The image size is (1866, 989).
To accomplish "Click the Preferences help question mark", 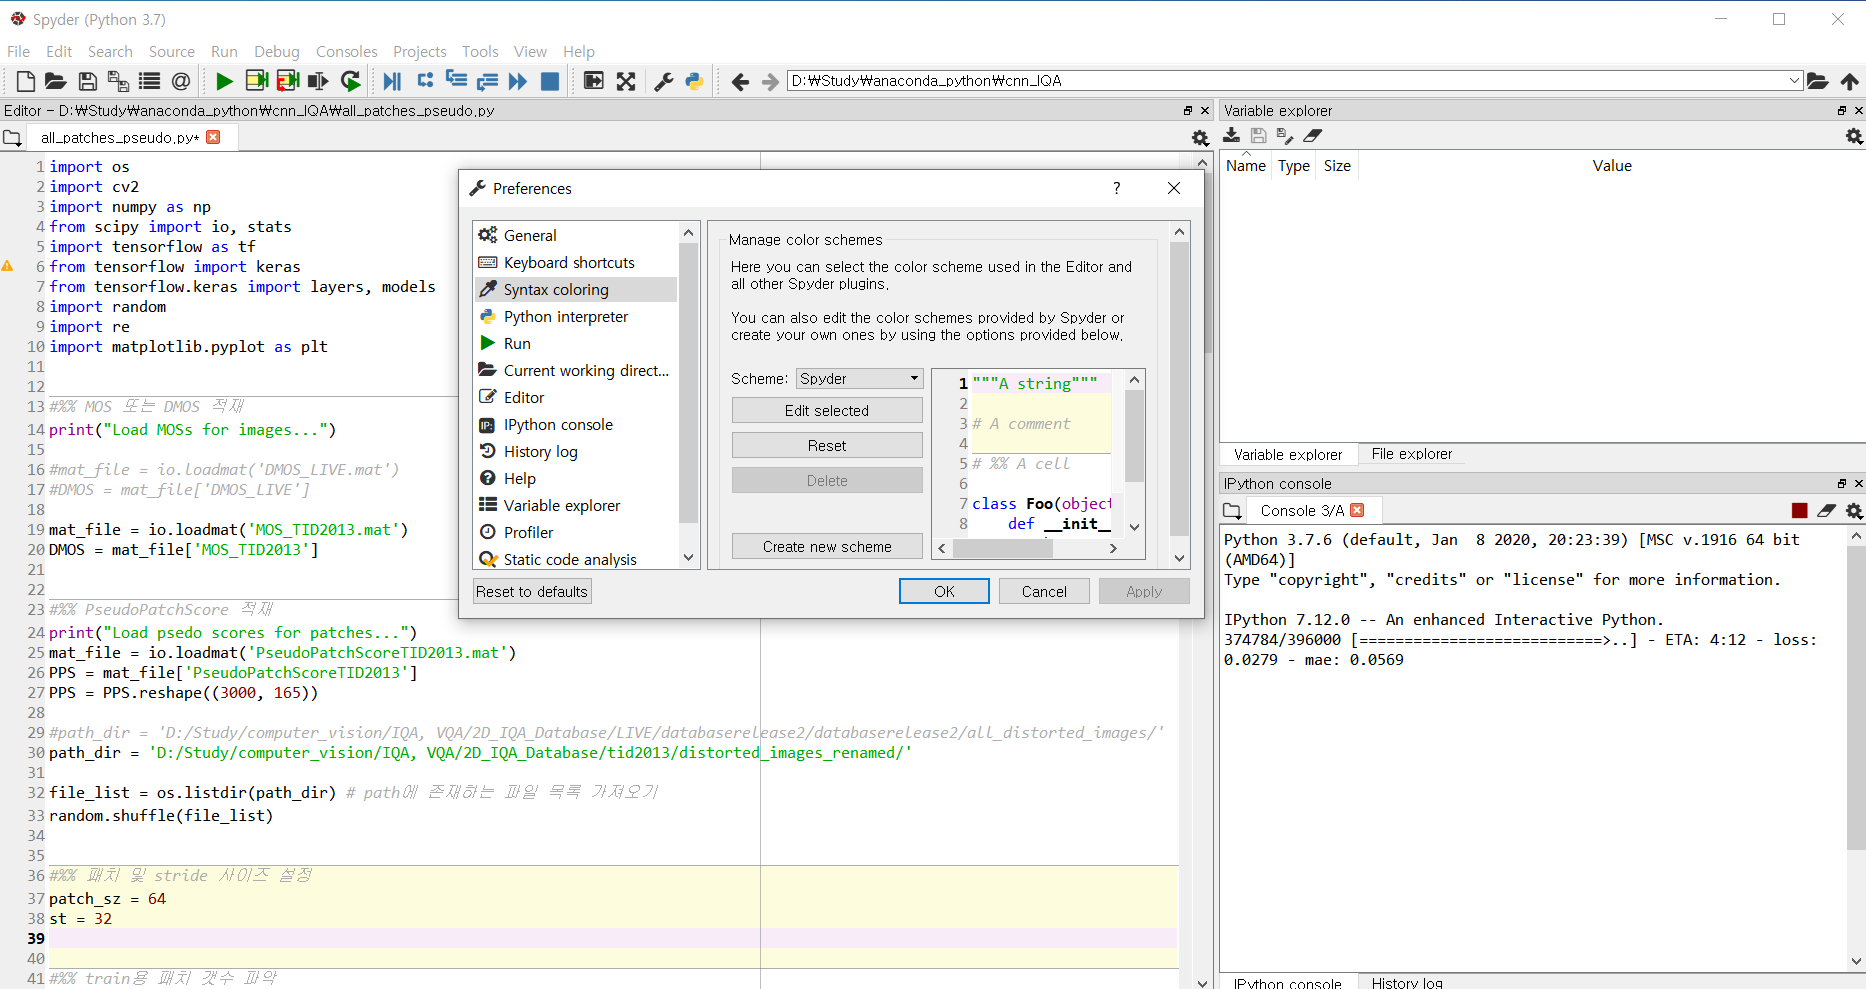I will (1117, 188).
